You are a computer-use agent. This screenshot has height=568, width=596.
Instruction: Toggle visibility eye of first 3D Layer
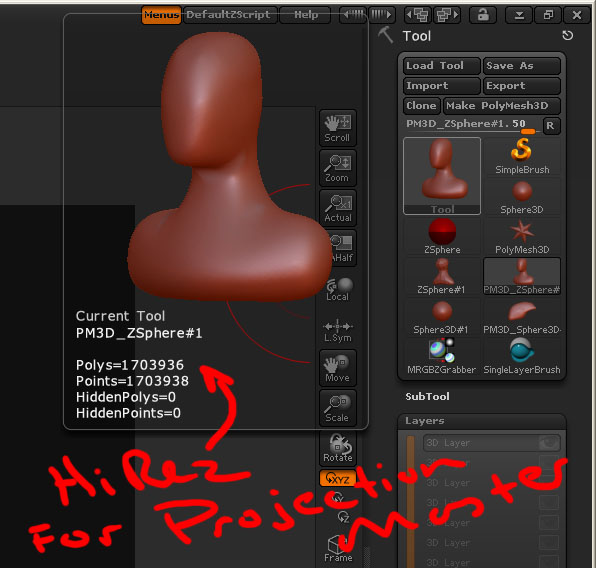click(x=548, y=443)
